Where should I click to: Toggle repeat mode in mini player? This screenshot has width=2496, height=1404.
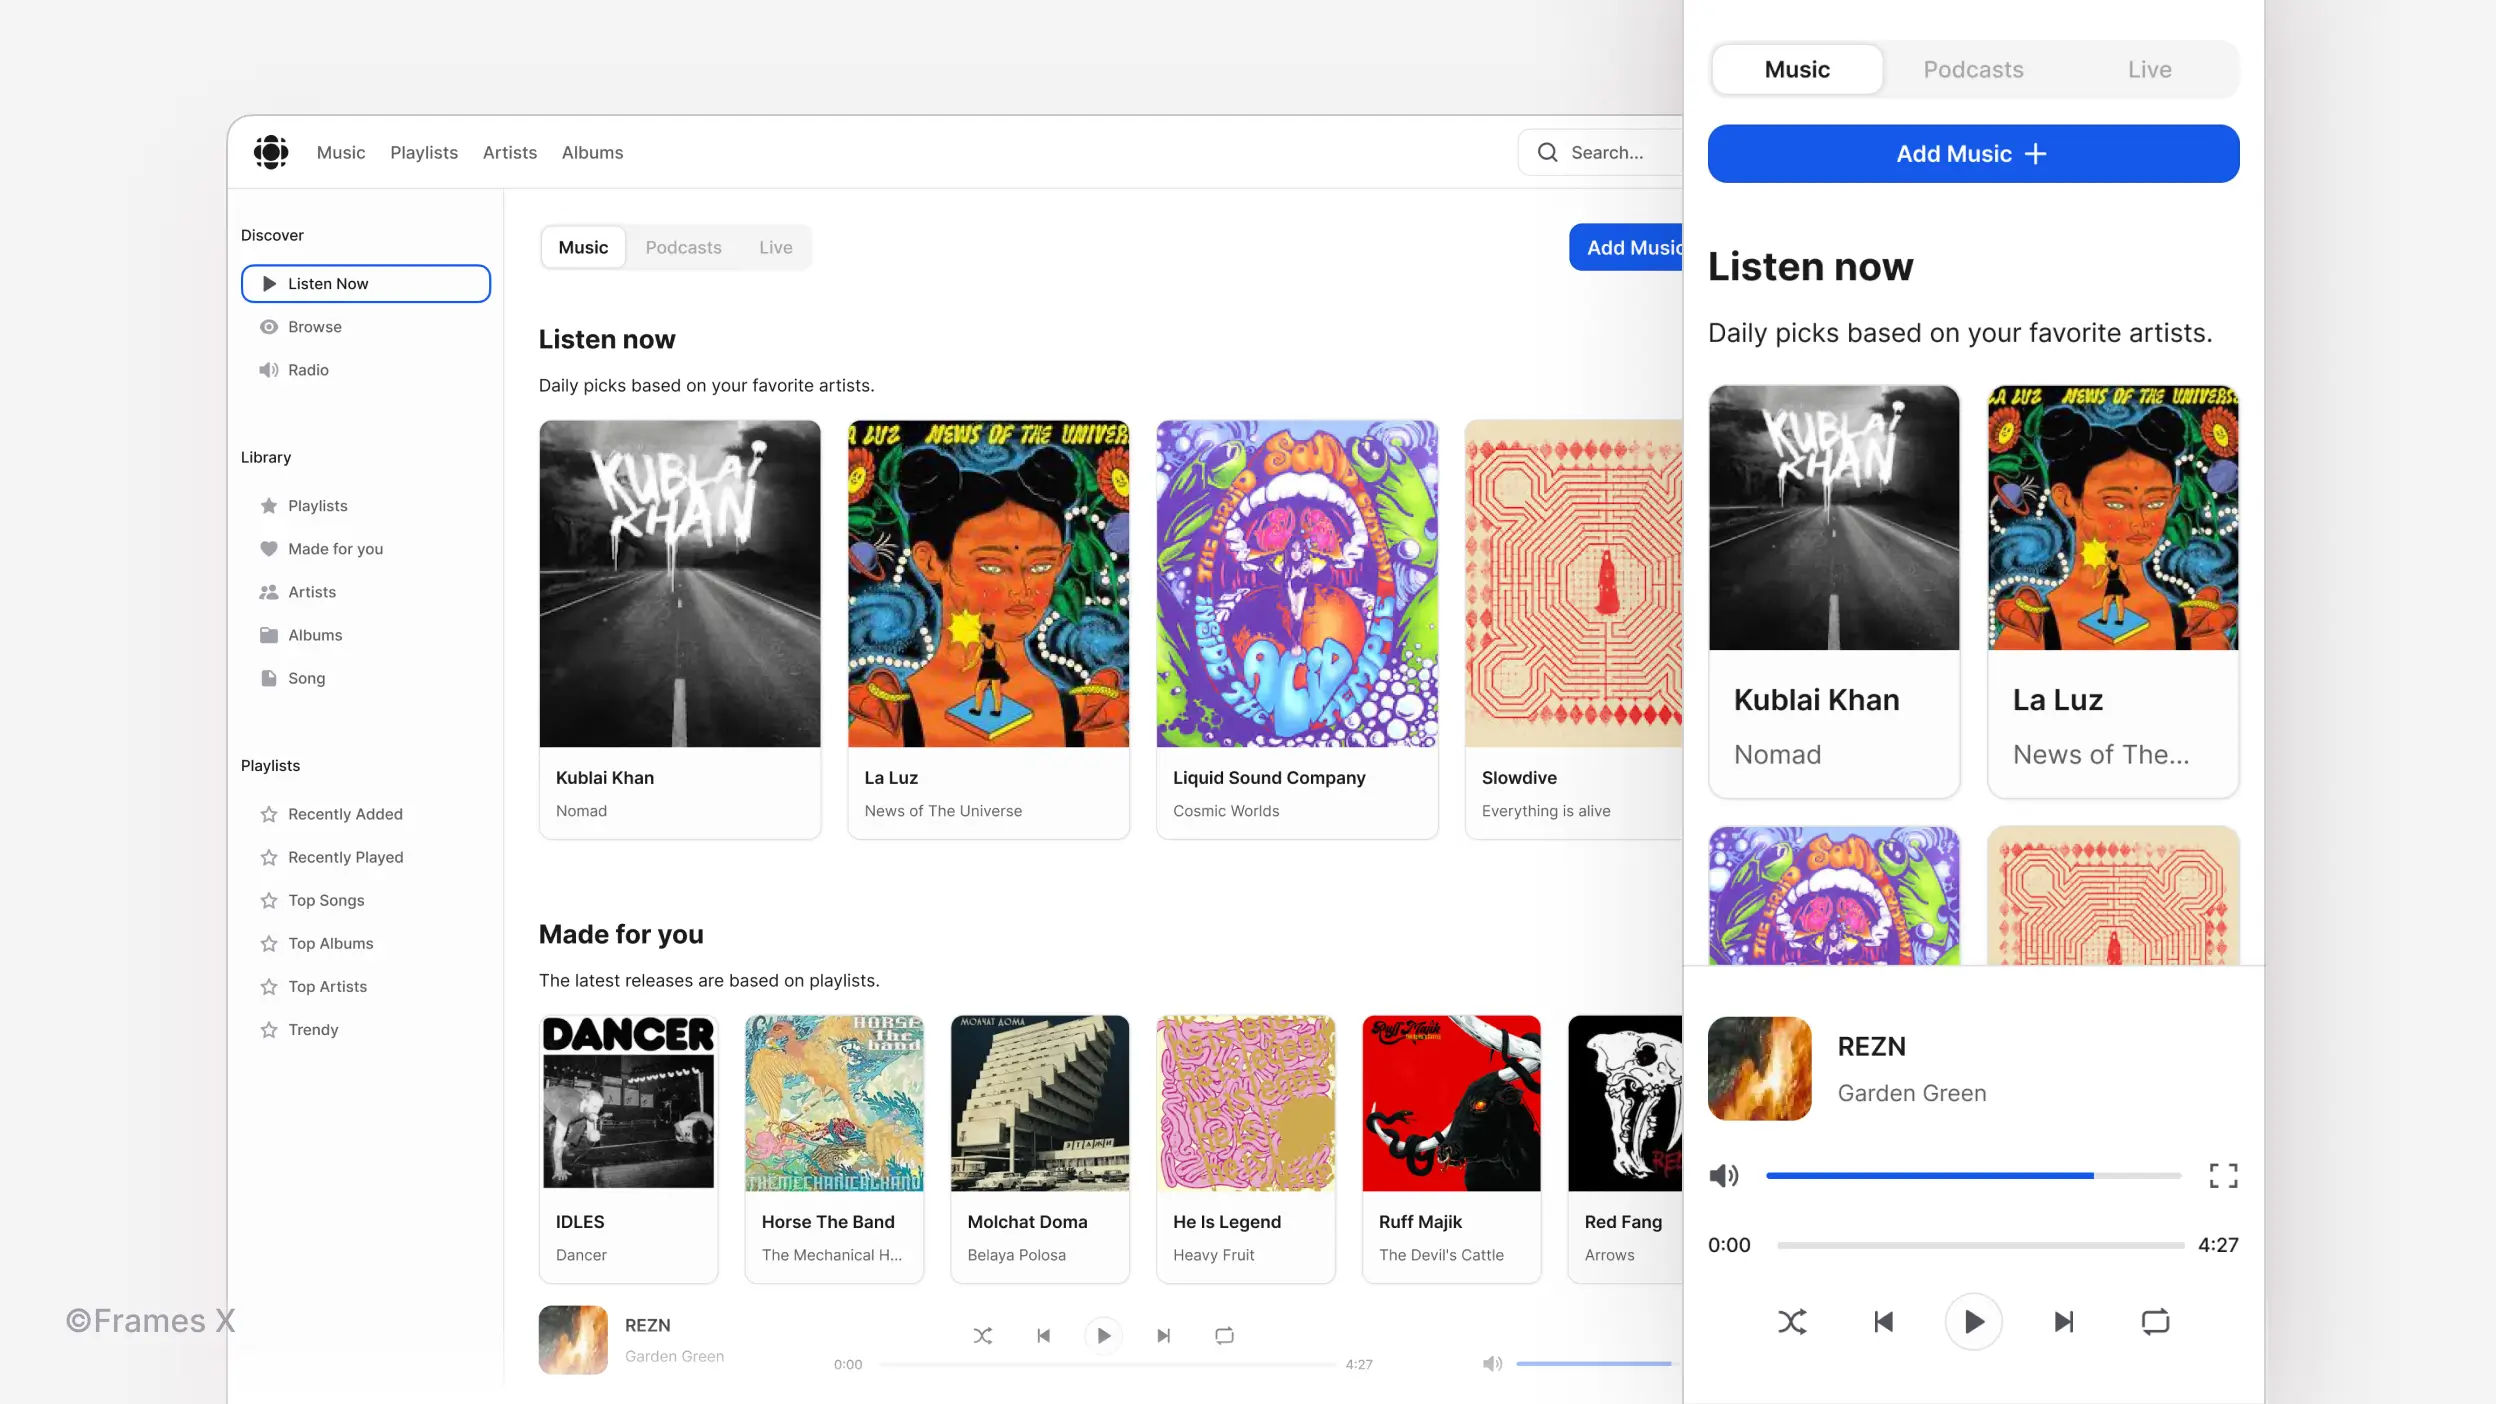[x=1224, y=1335]
